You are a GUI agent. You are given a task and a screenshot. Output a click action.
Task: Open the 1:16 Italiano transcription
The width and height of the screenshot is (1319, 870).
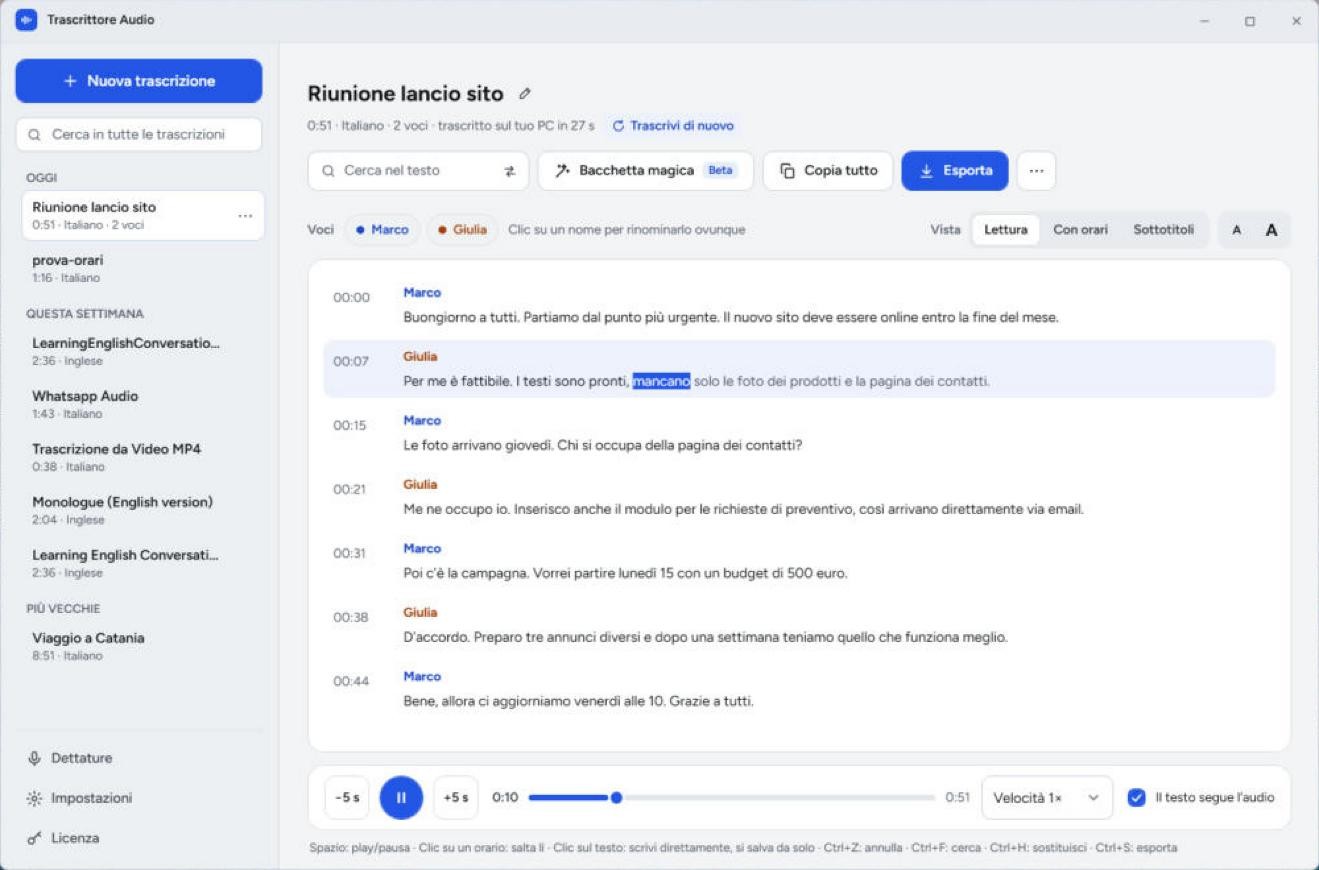click(x=143, y=268)
